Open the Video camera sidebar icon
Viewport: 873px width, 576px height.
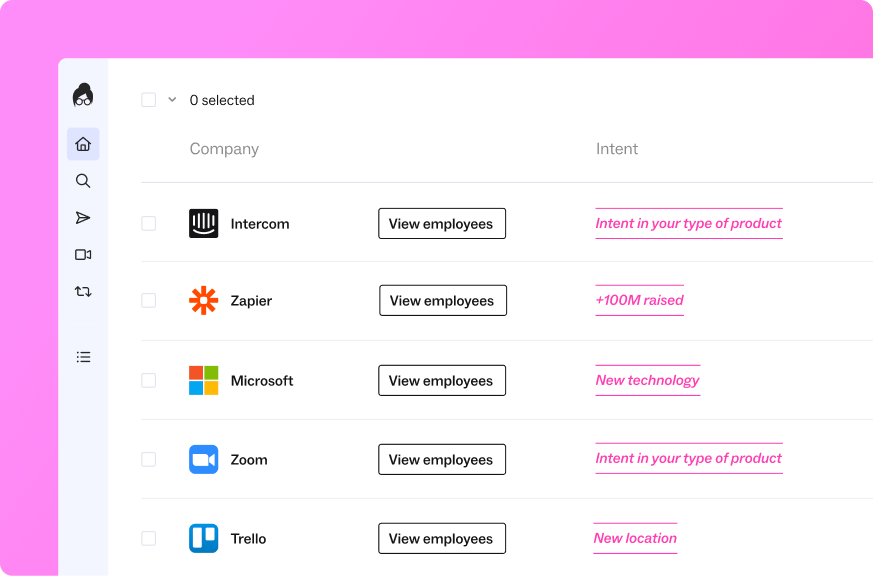[x=83, y=255]
